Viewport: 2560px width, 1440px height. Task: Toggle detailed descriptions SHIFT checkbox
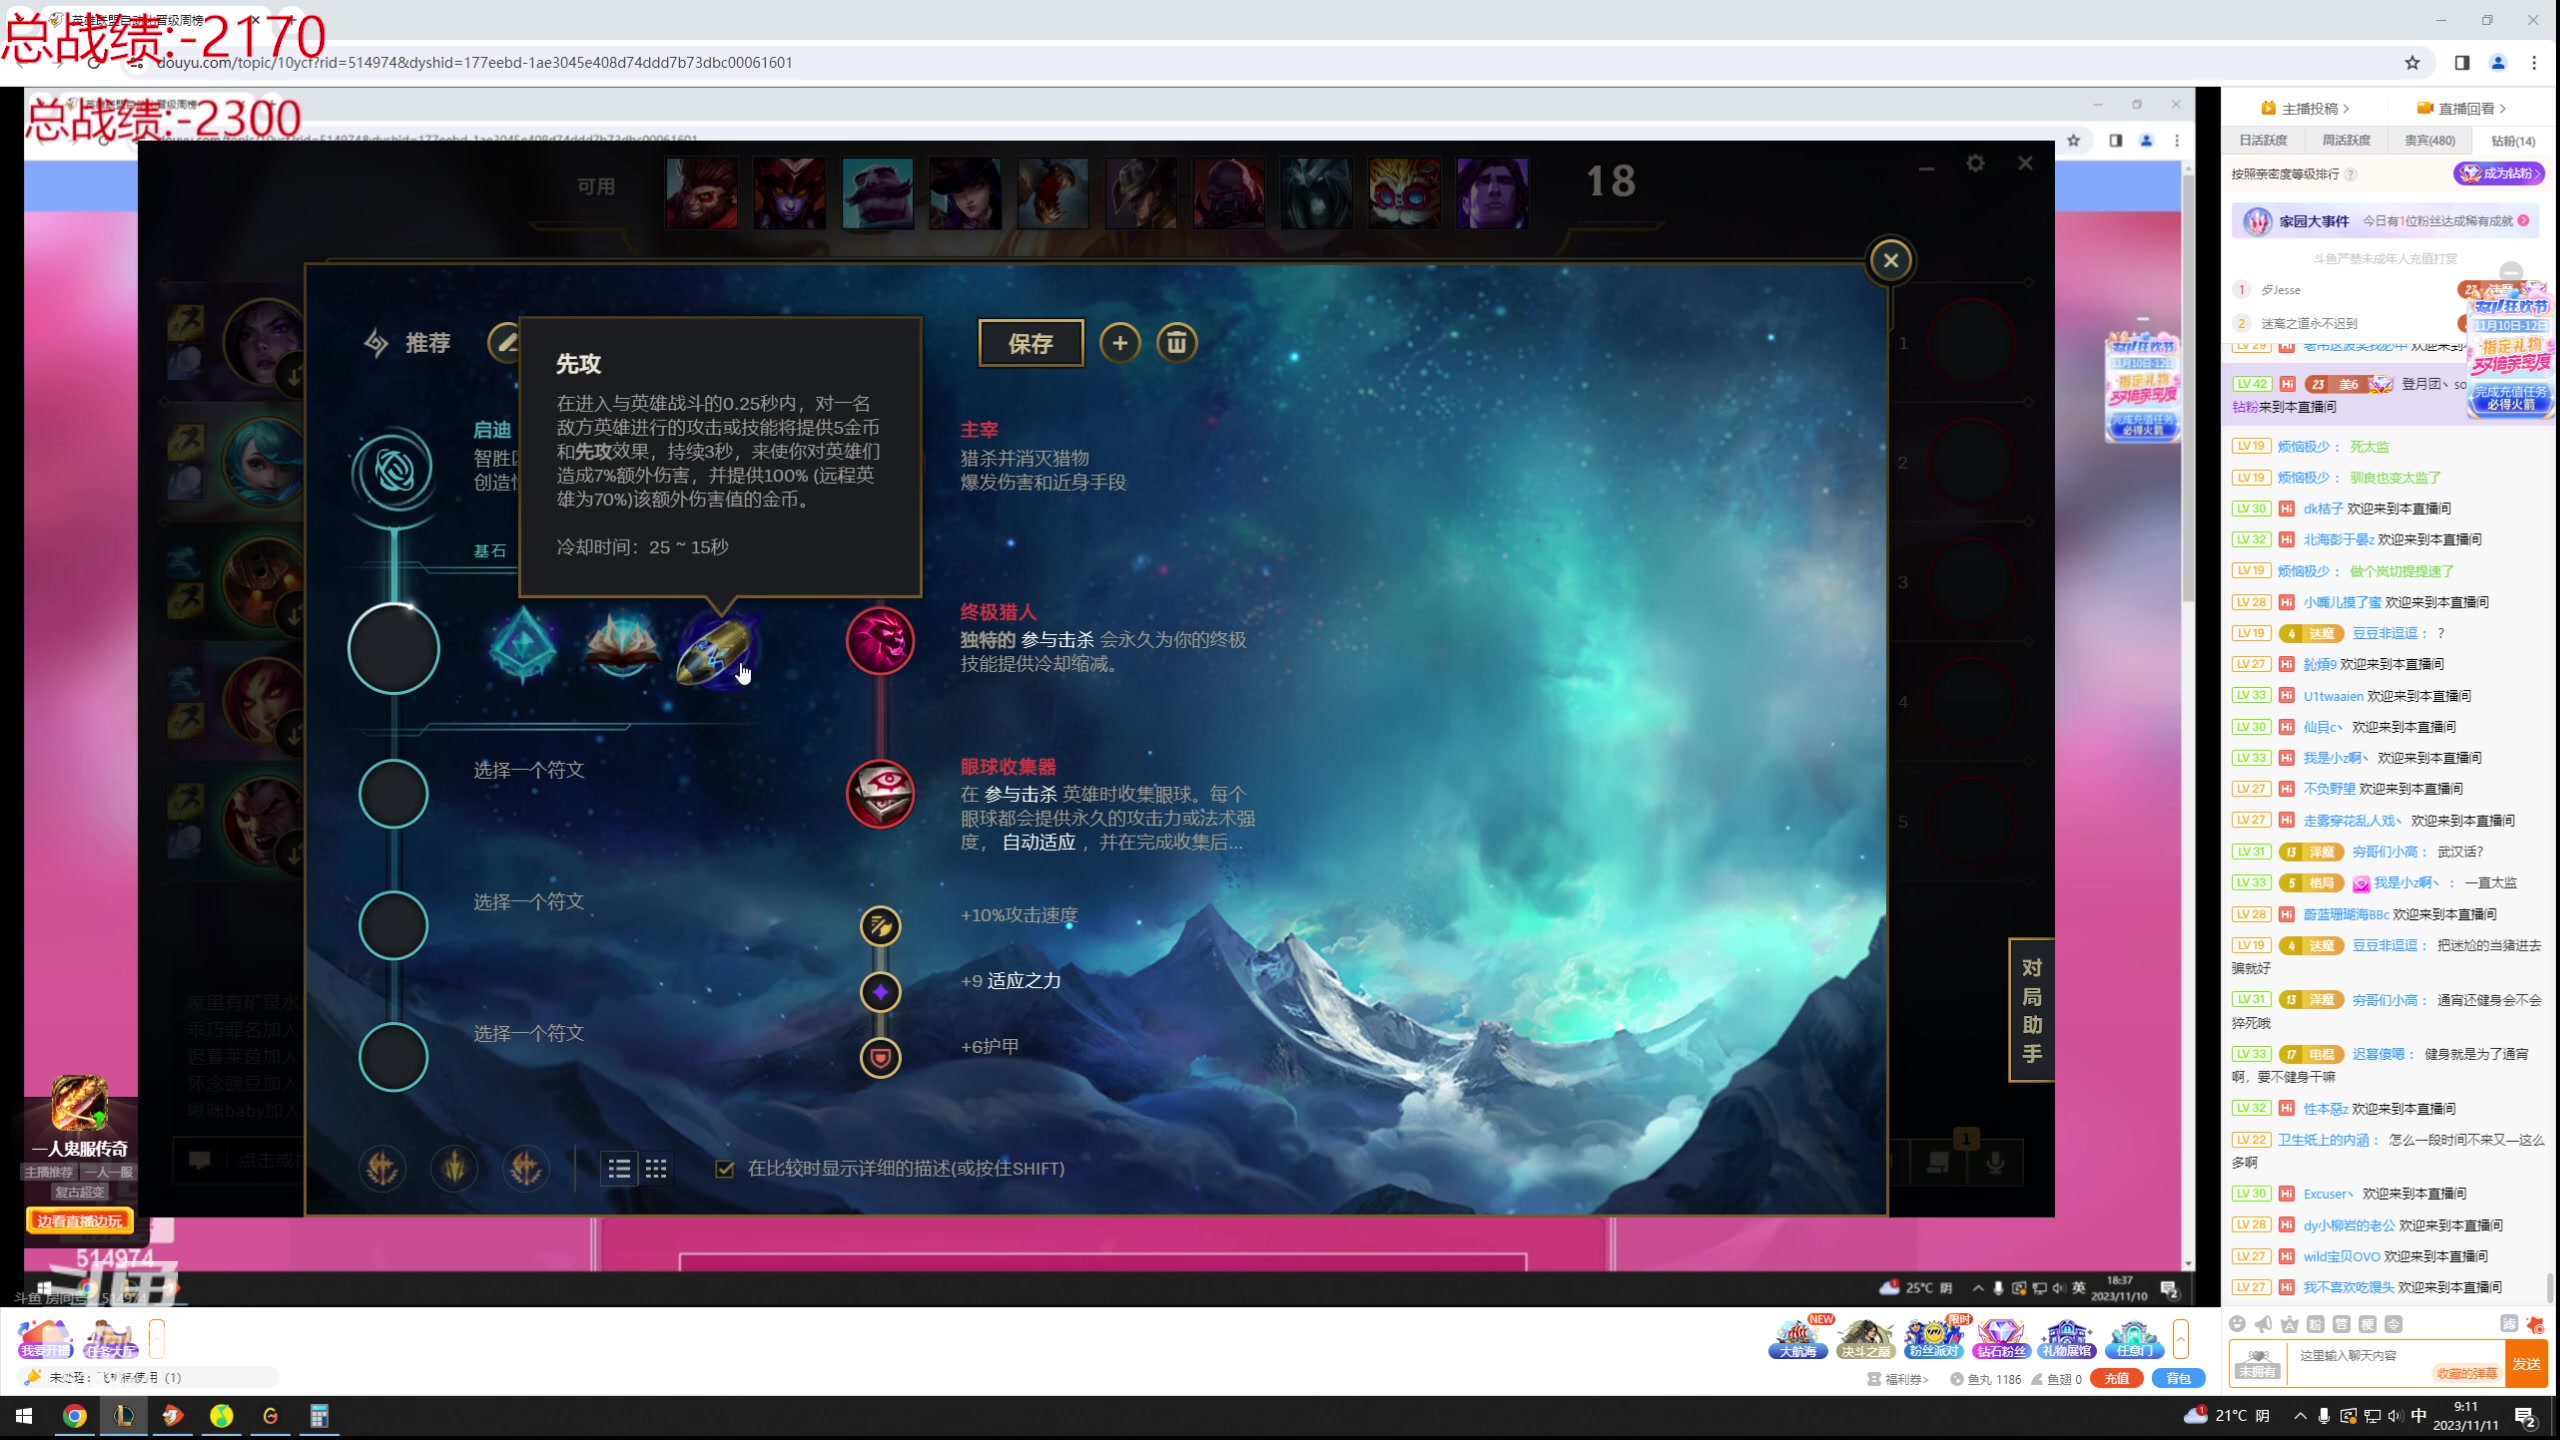[x=725, y=1168]
